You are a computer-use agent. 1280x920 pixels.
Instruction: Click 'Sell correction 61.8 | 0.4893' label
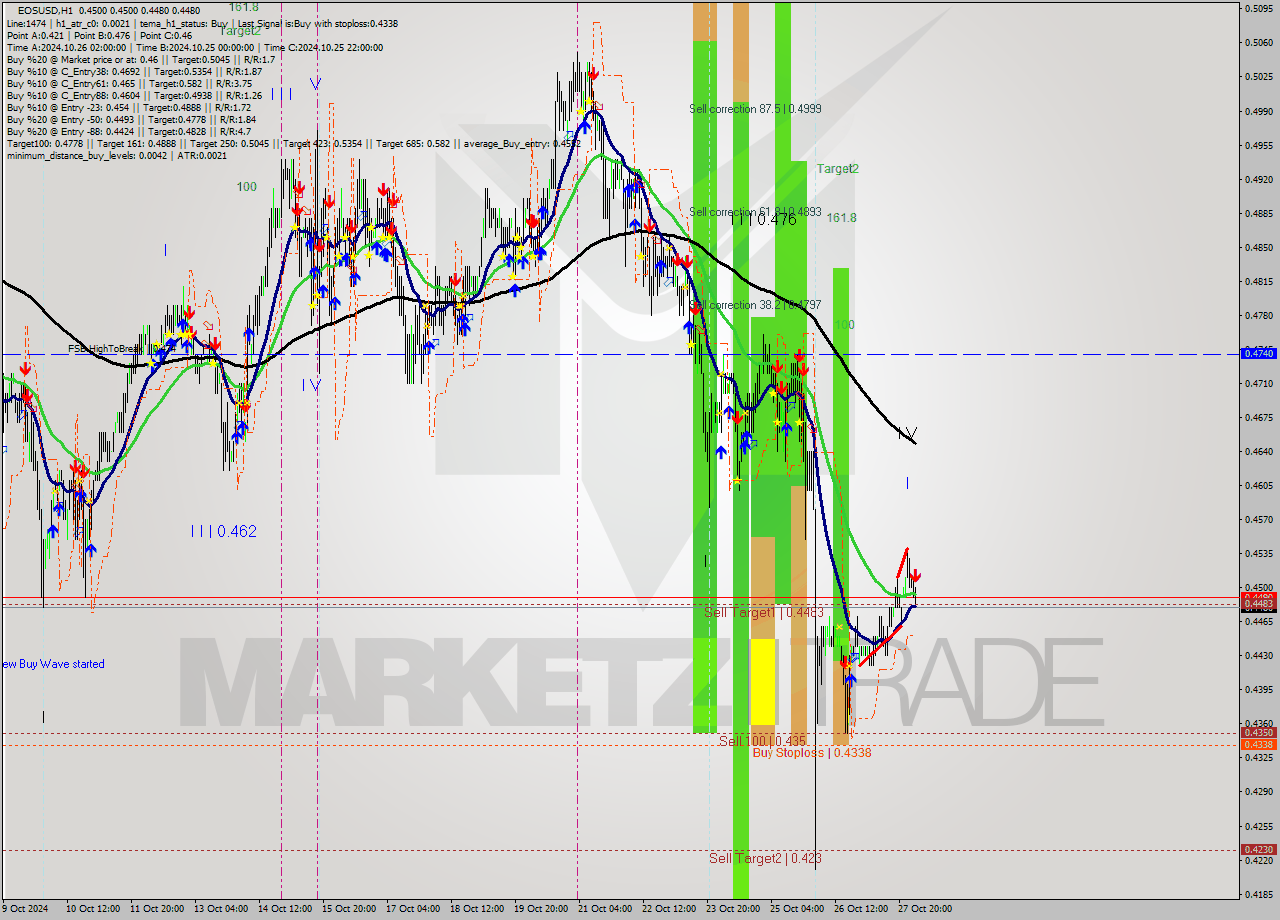(x=755, y=212)
